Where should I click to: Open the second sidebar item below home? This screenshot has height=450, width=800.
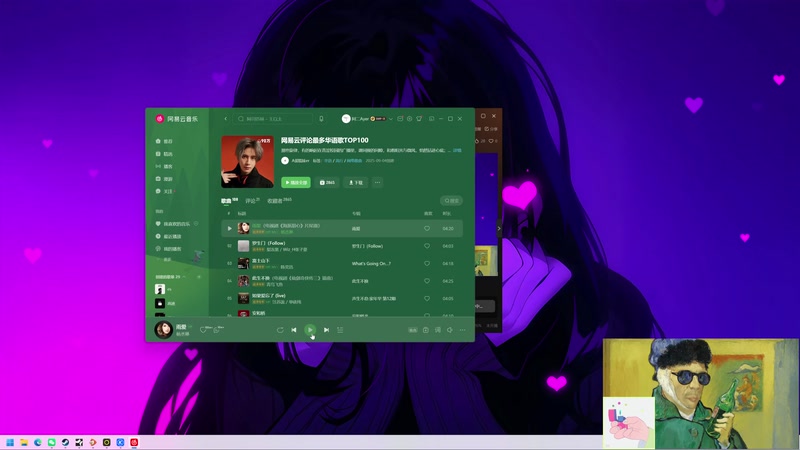pos(164,154)
